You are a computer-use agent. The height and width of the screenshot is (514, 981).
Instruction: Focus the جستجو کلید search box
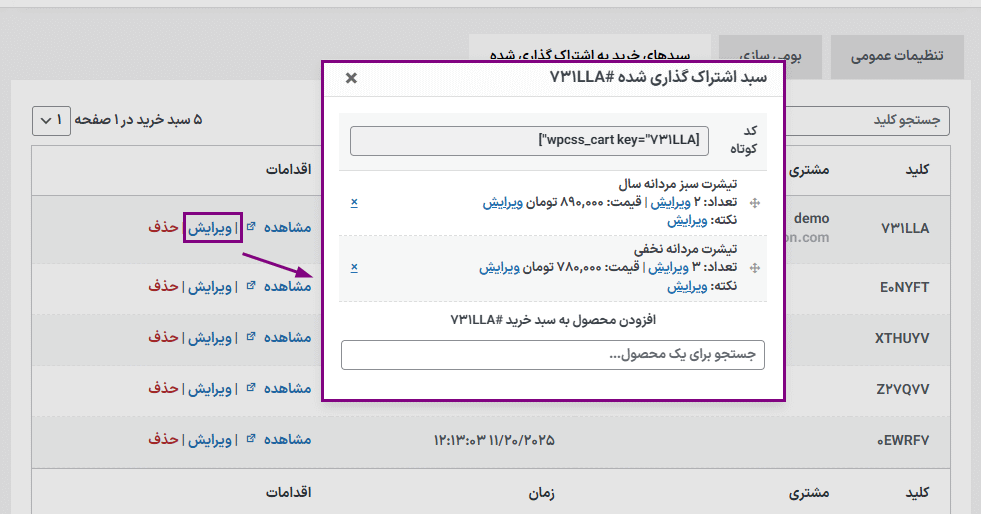(x=867, y=121)
